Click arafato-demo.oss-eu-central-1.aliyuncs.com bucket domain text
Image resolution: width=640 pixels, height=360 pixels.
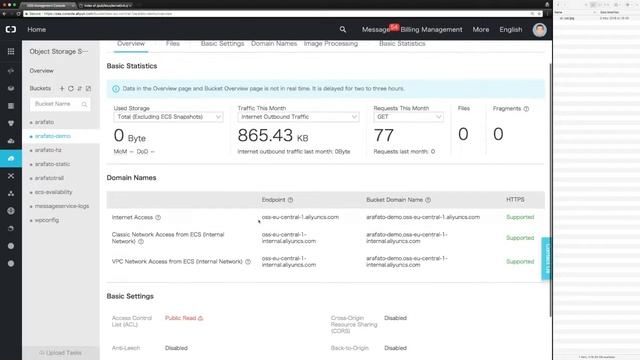pyautogui.click(x=423, y=218)
